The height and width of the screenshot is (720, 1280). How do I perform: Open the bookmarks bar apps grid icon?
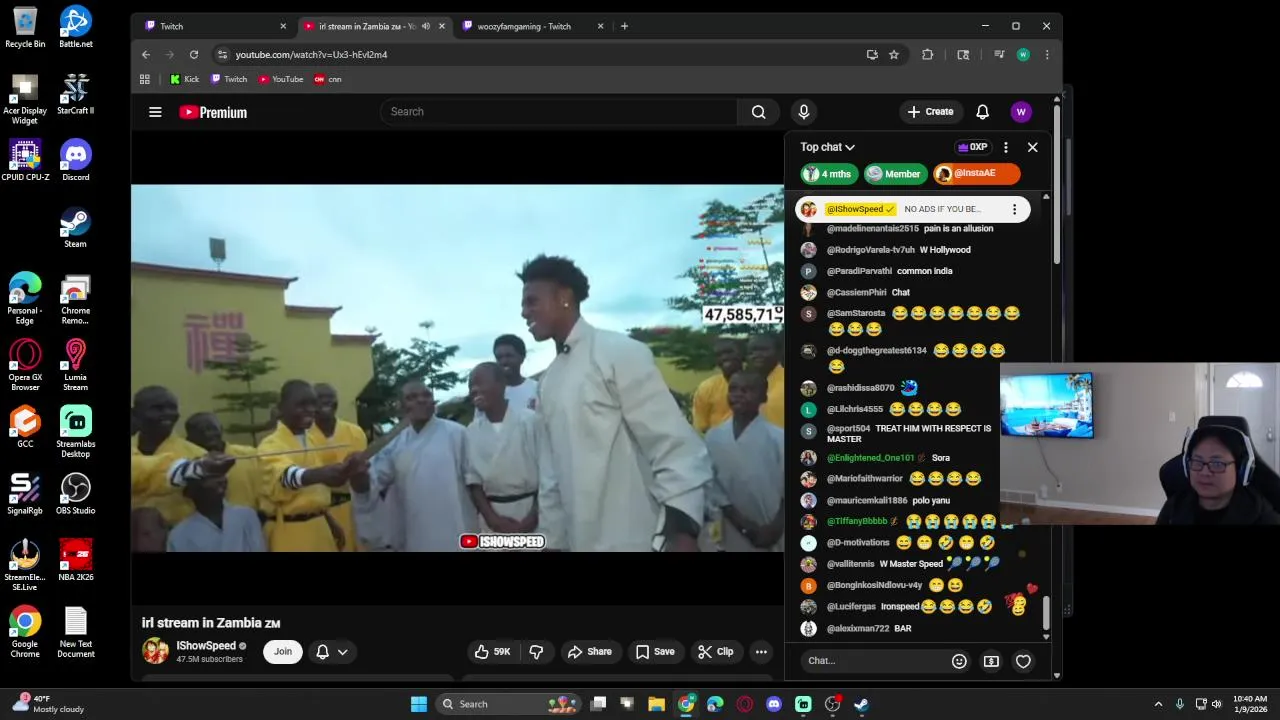pos(145,79)
